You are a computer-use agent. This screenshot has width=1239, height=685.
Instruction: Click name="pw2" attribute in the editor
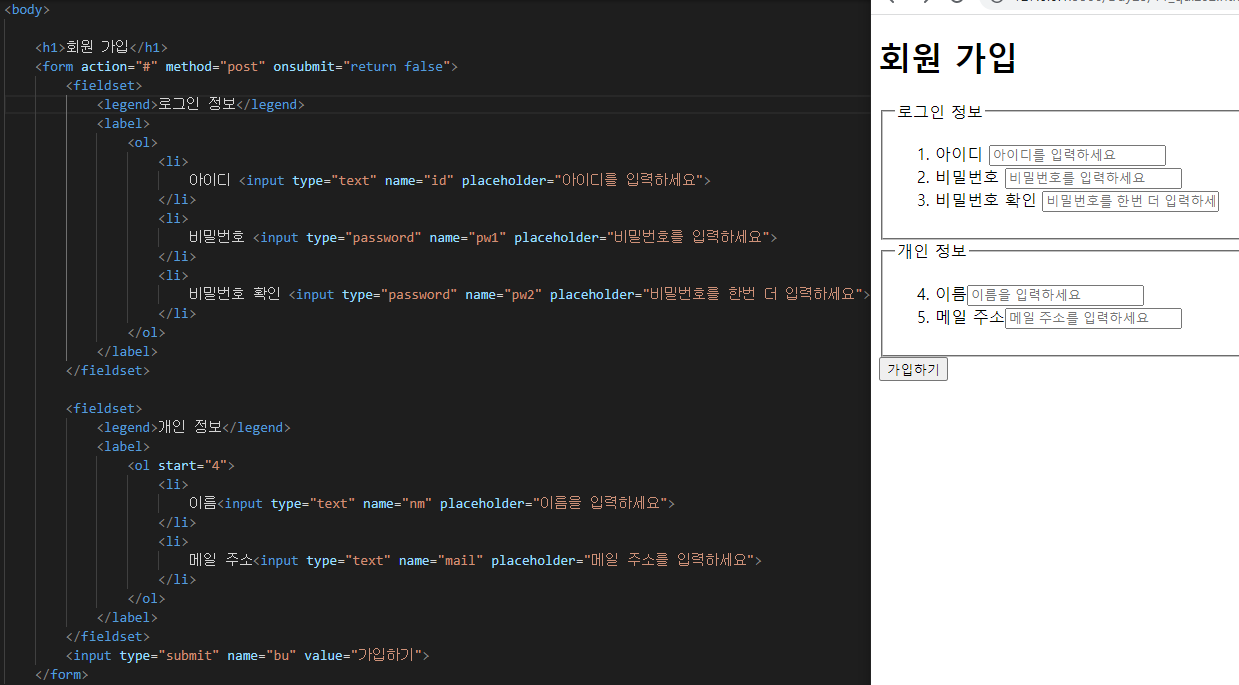(x=503, y=294)
